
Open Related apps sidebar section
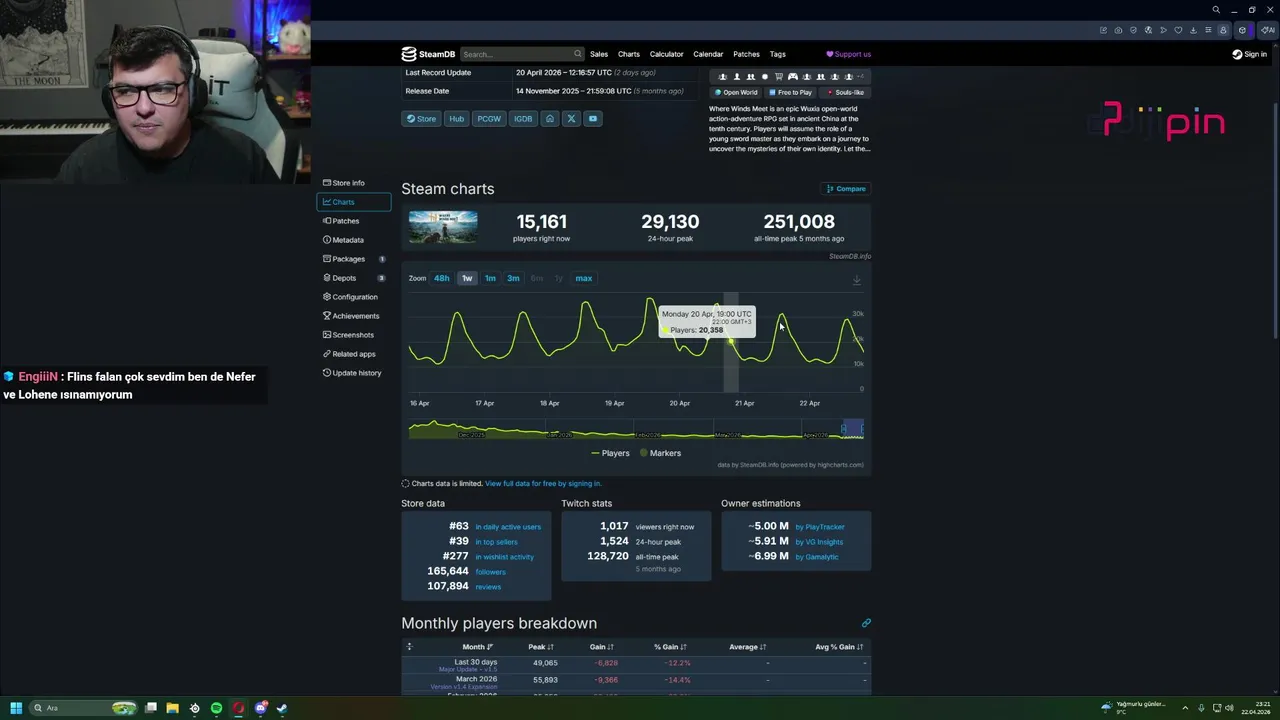pos(349,354)
